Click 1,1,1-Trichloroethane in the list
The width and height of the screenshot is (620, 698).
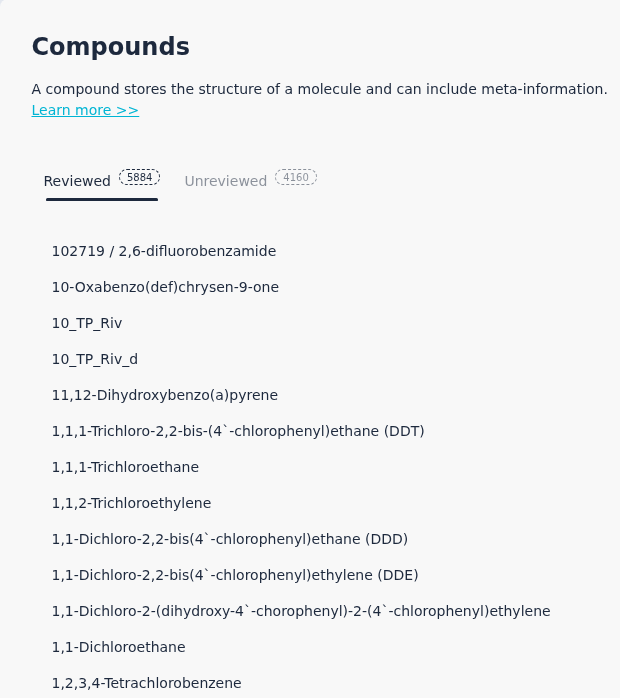[125, 467]
